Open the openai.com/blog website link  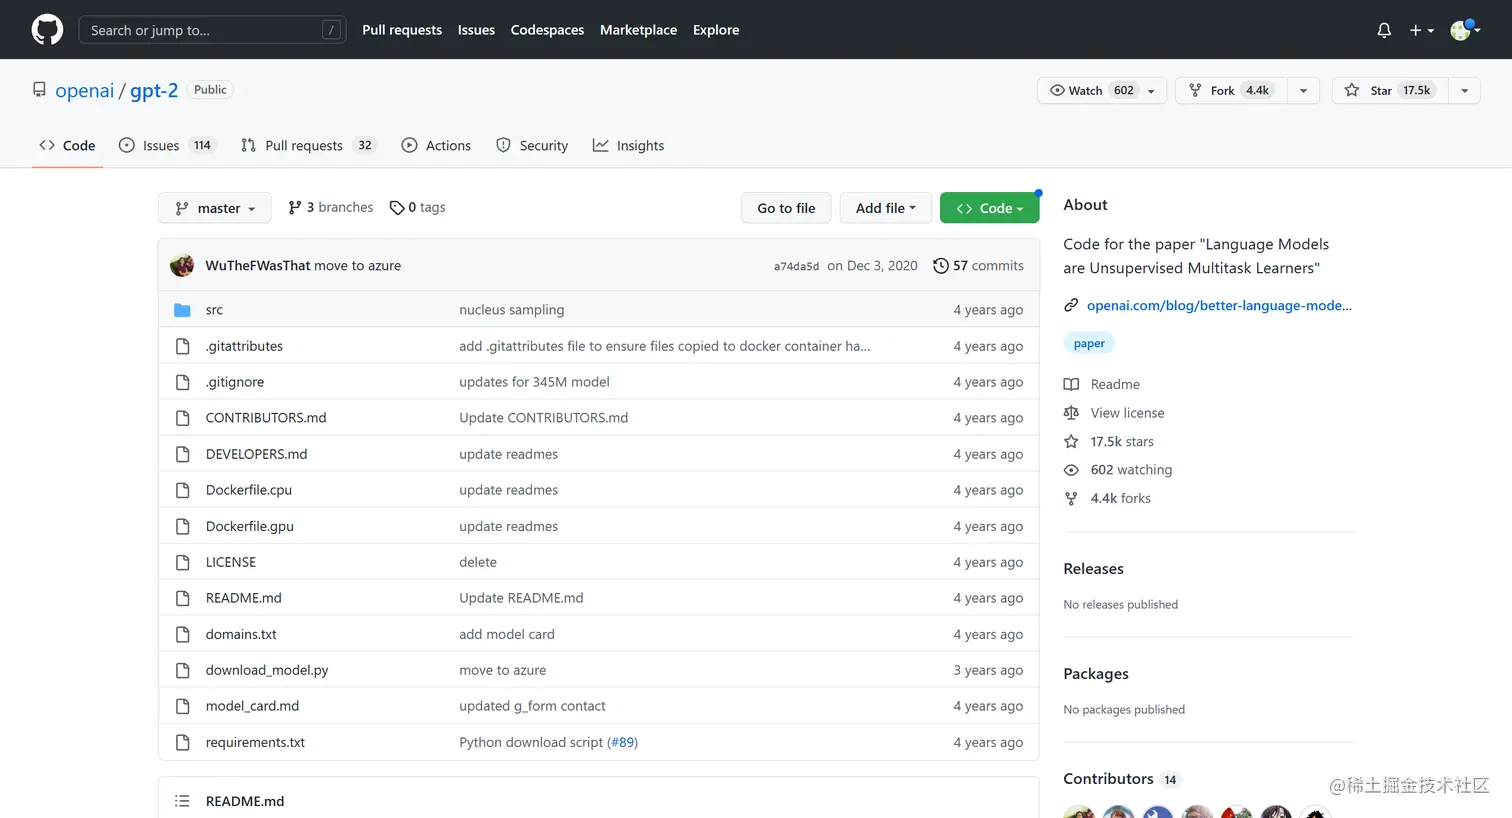(x=1219, y=306)
